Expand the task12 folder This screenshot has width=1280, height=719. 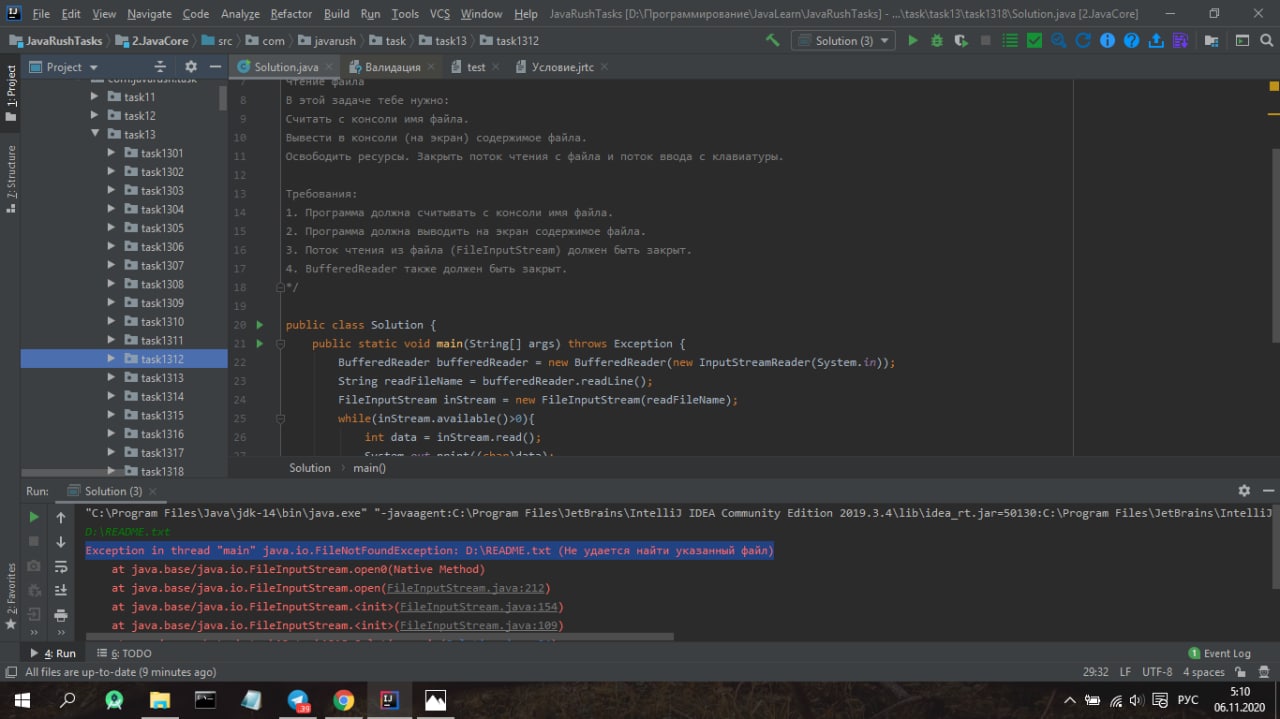tap(95, 116)
